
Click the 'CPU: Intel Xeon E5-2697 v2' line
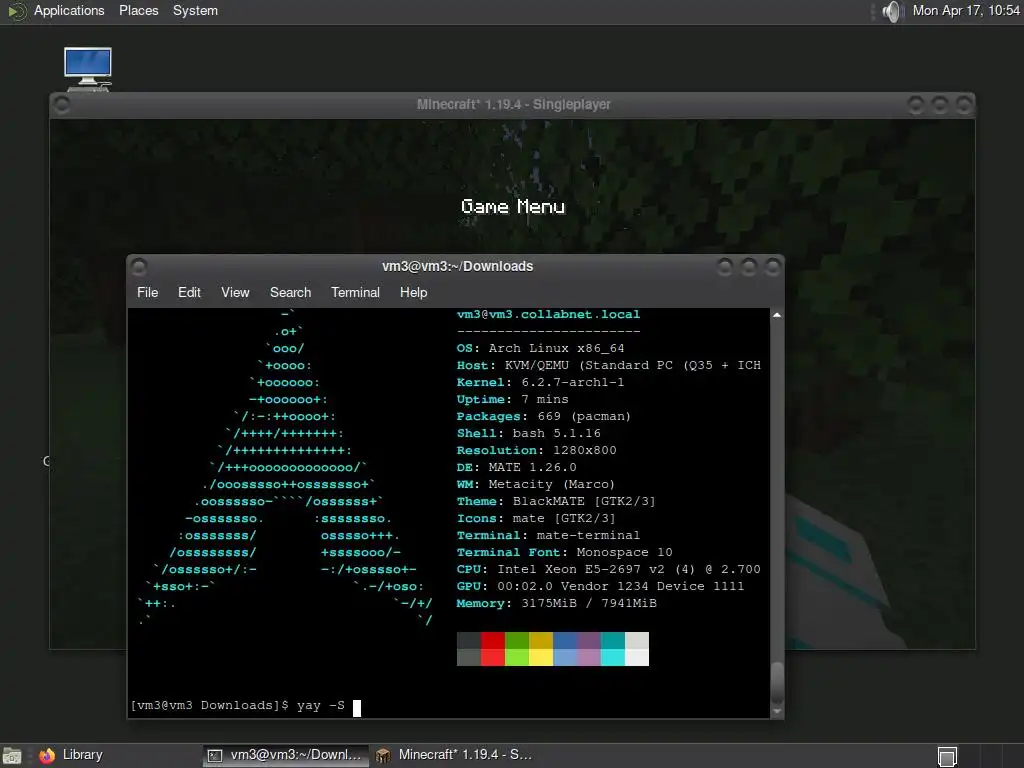point(609,569)
